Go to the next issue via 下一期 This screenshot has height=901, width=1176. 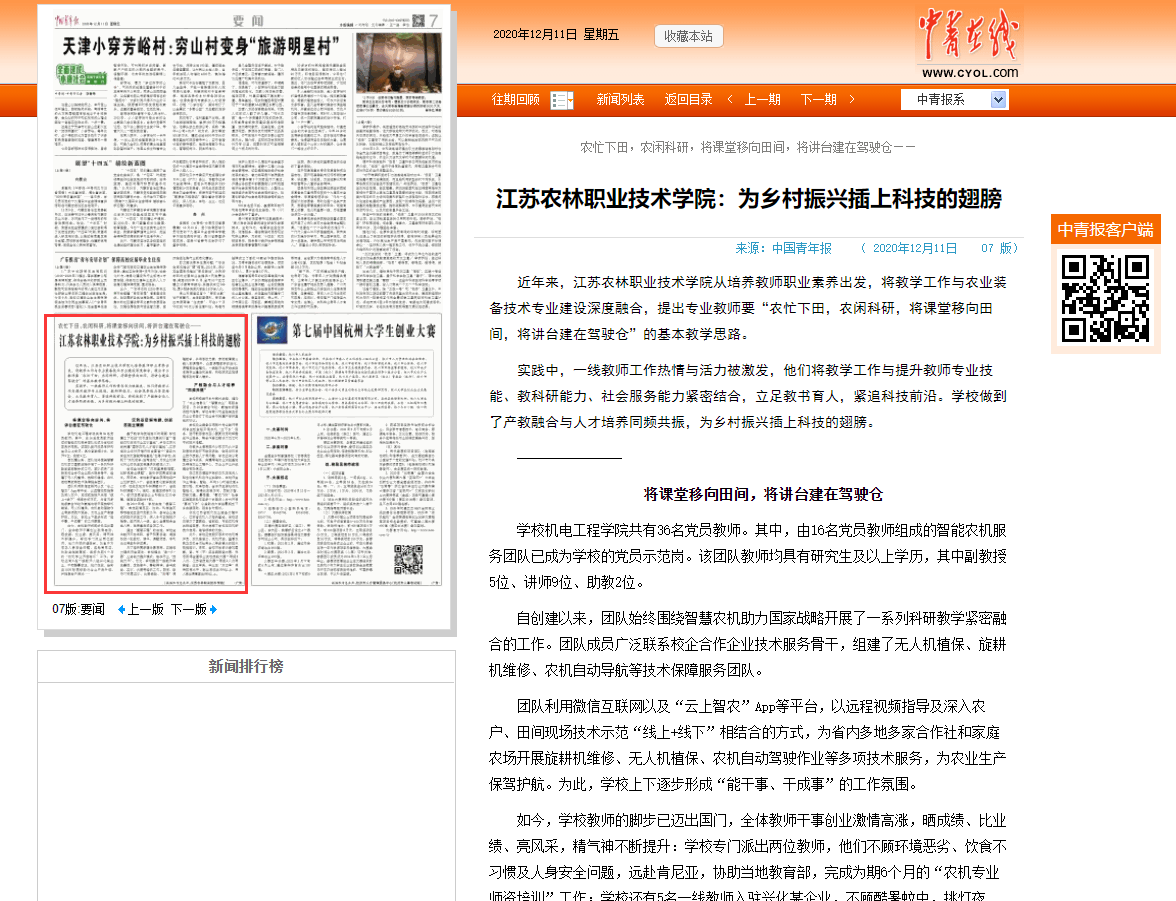[x=818, y=99]
